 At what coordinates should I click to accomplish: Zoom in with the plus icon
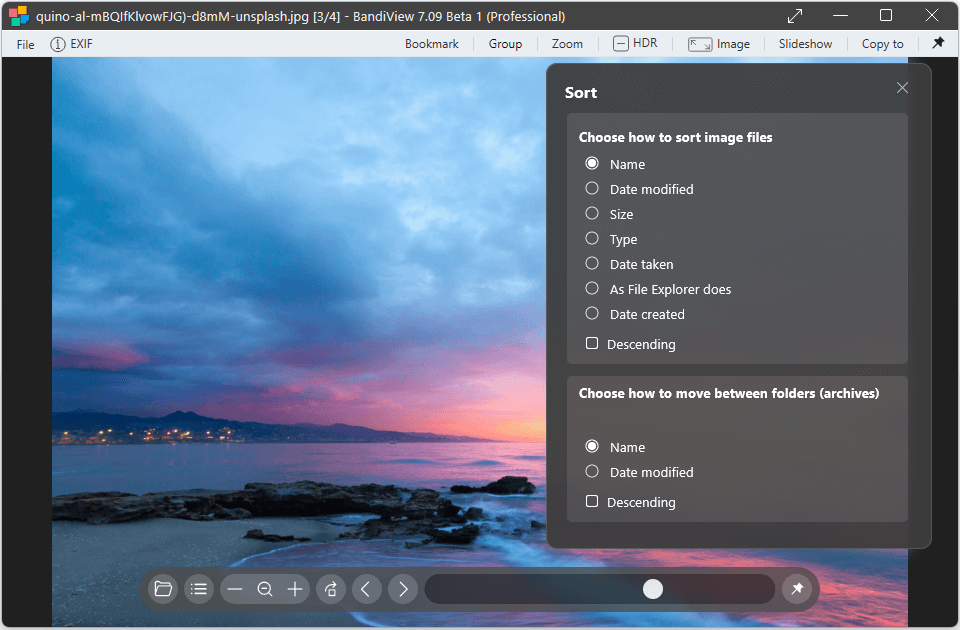point(295,589)
